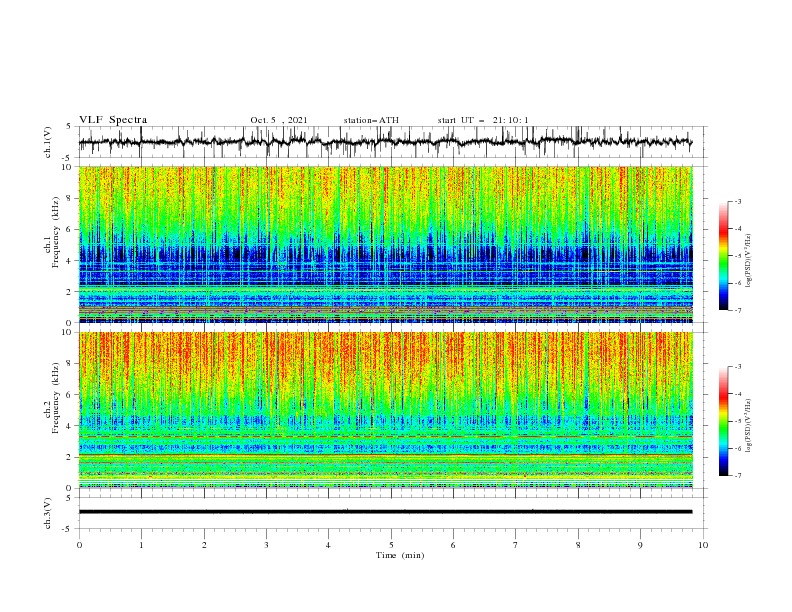Click the time axis tick label '6'
Image resolution: width=792 pixels, height=612 pixels.
[x=453, y=545]
